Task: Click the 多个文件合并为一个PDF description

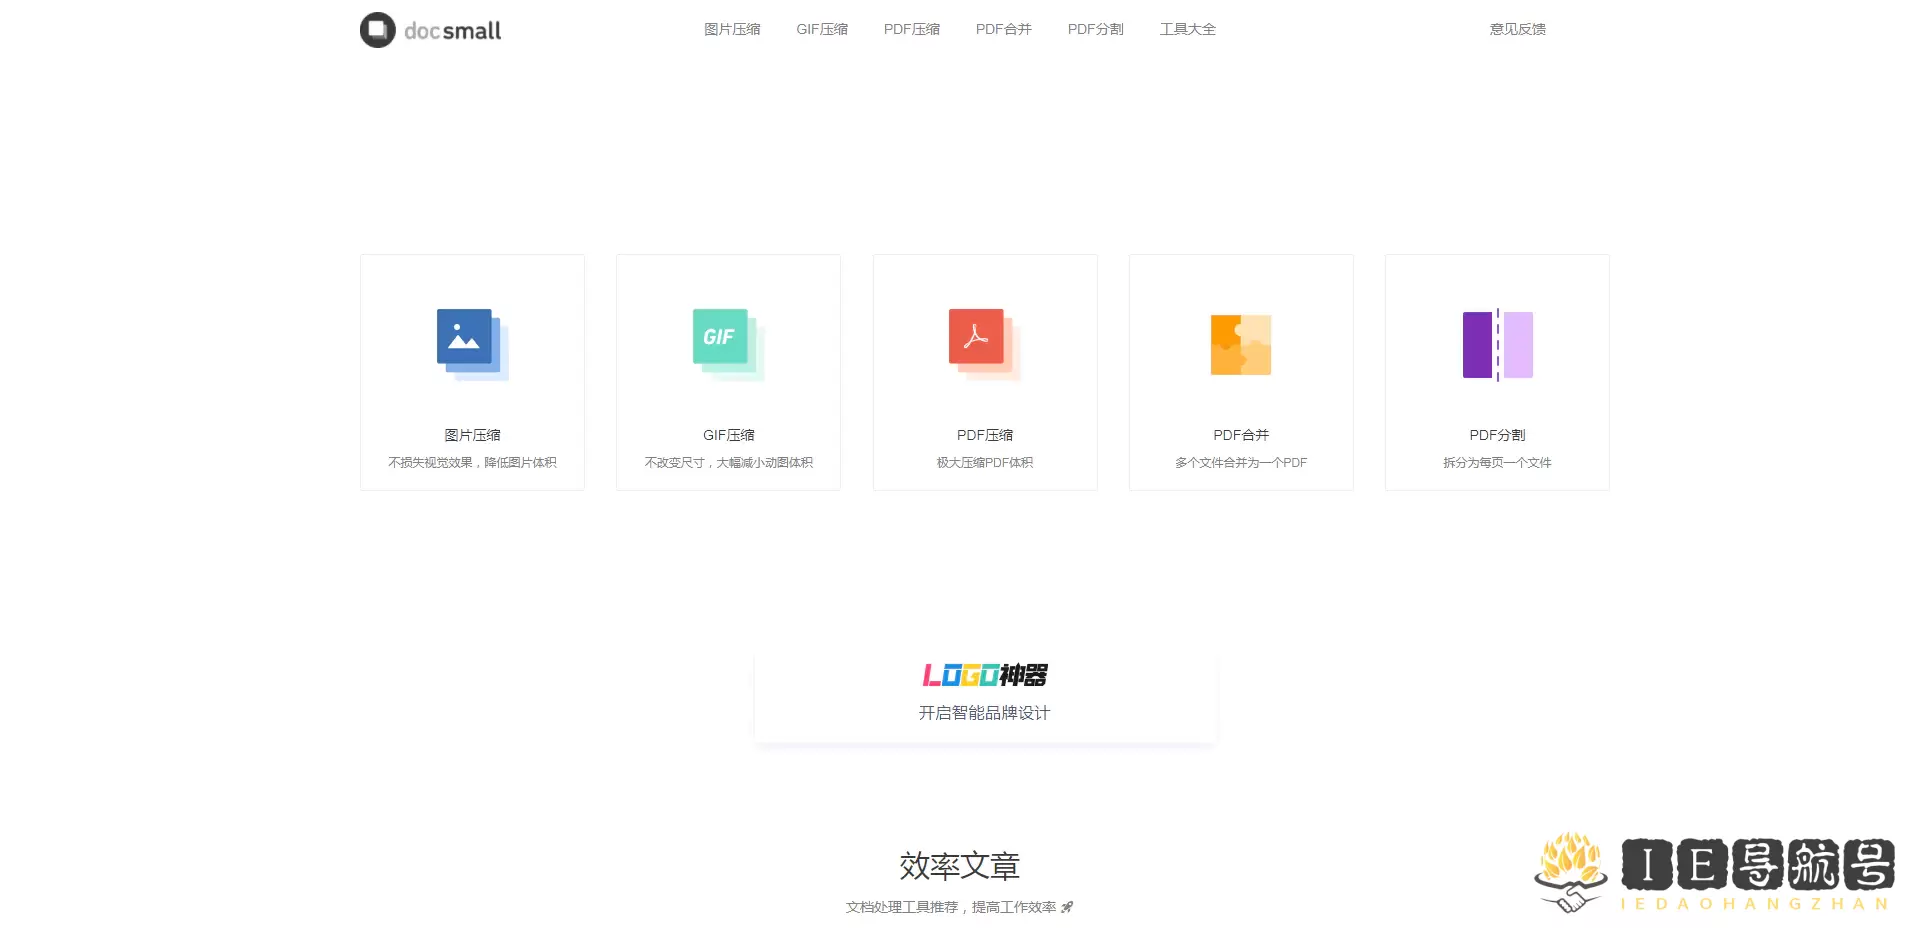Action: [1241, 463]
